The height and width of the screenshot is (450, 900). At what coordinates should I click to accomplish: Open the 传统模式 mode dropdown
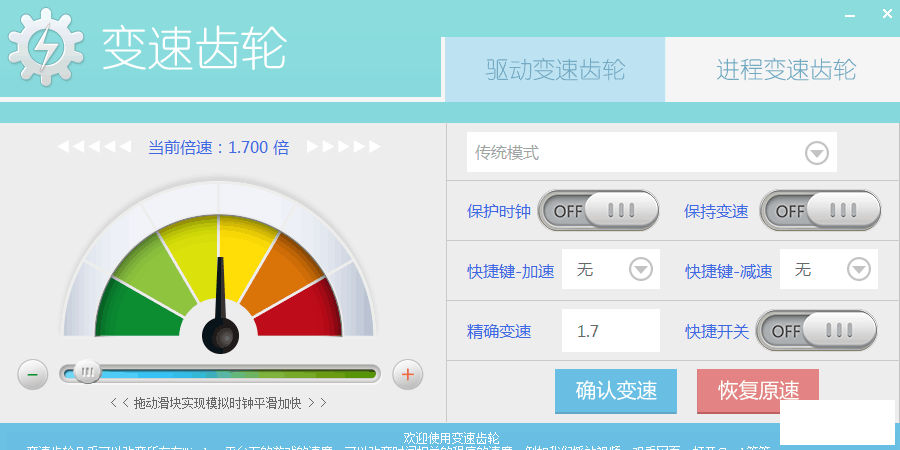651,152
